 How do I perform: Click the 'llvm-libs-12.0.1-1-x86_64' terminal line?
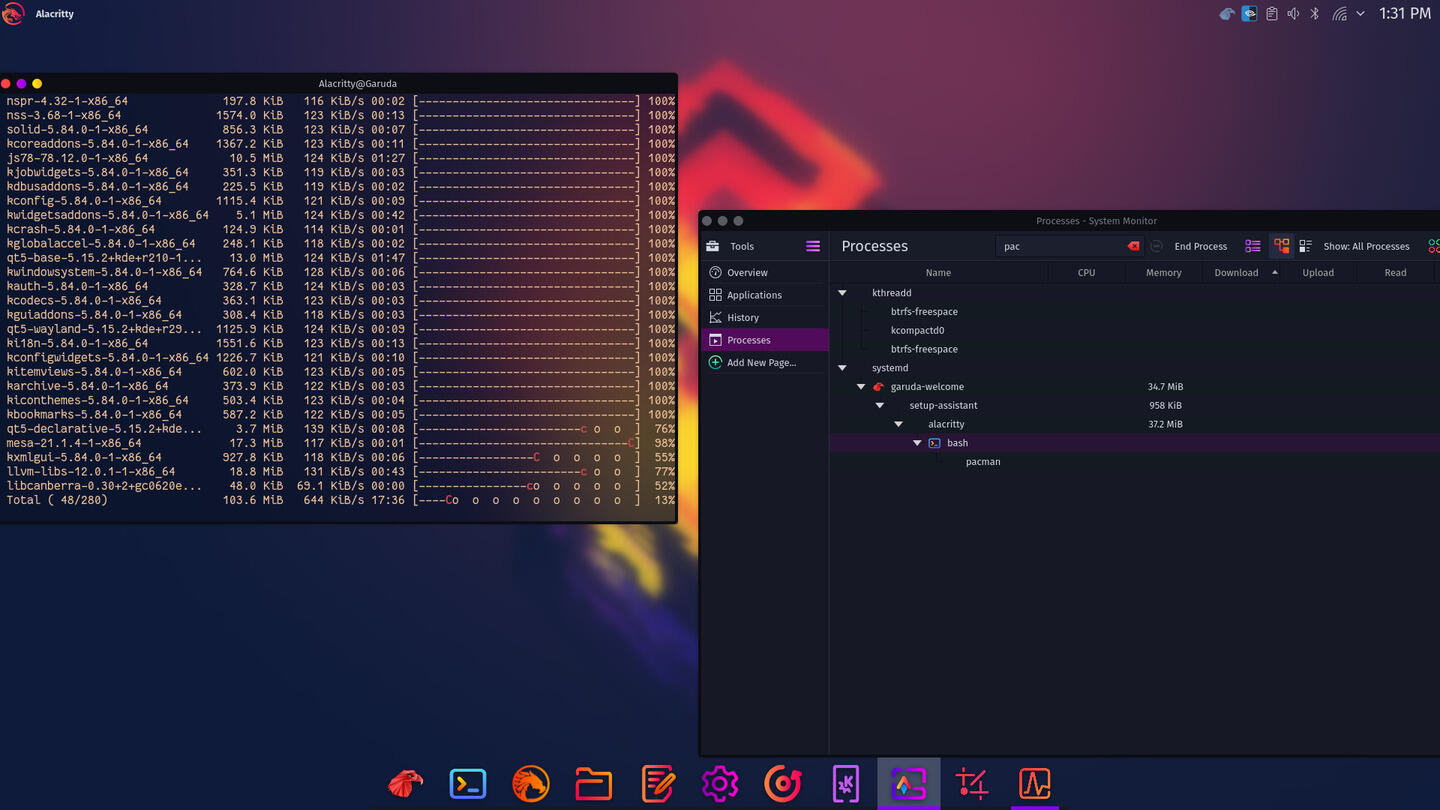click(x=340, y=471)
